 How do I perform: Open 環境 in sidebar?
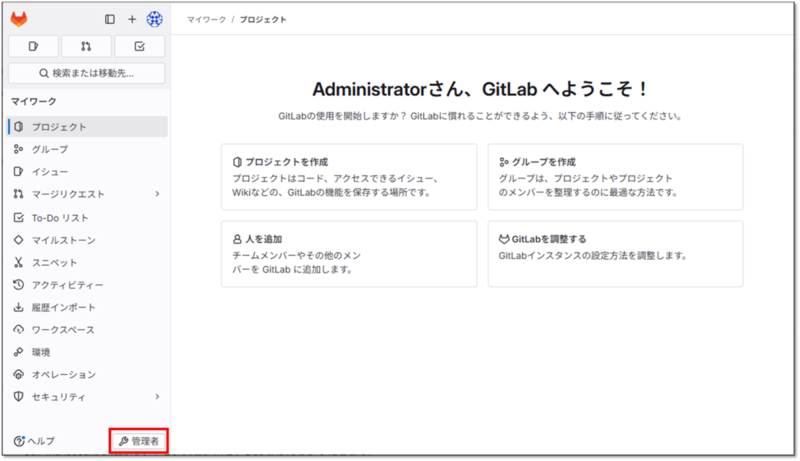point(88,352)
